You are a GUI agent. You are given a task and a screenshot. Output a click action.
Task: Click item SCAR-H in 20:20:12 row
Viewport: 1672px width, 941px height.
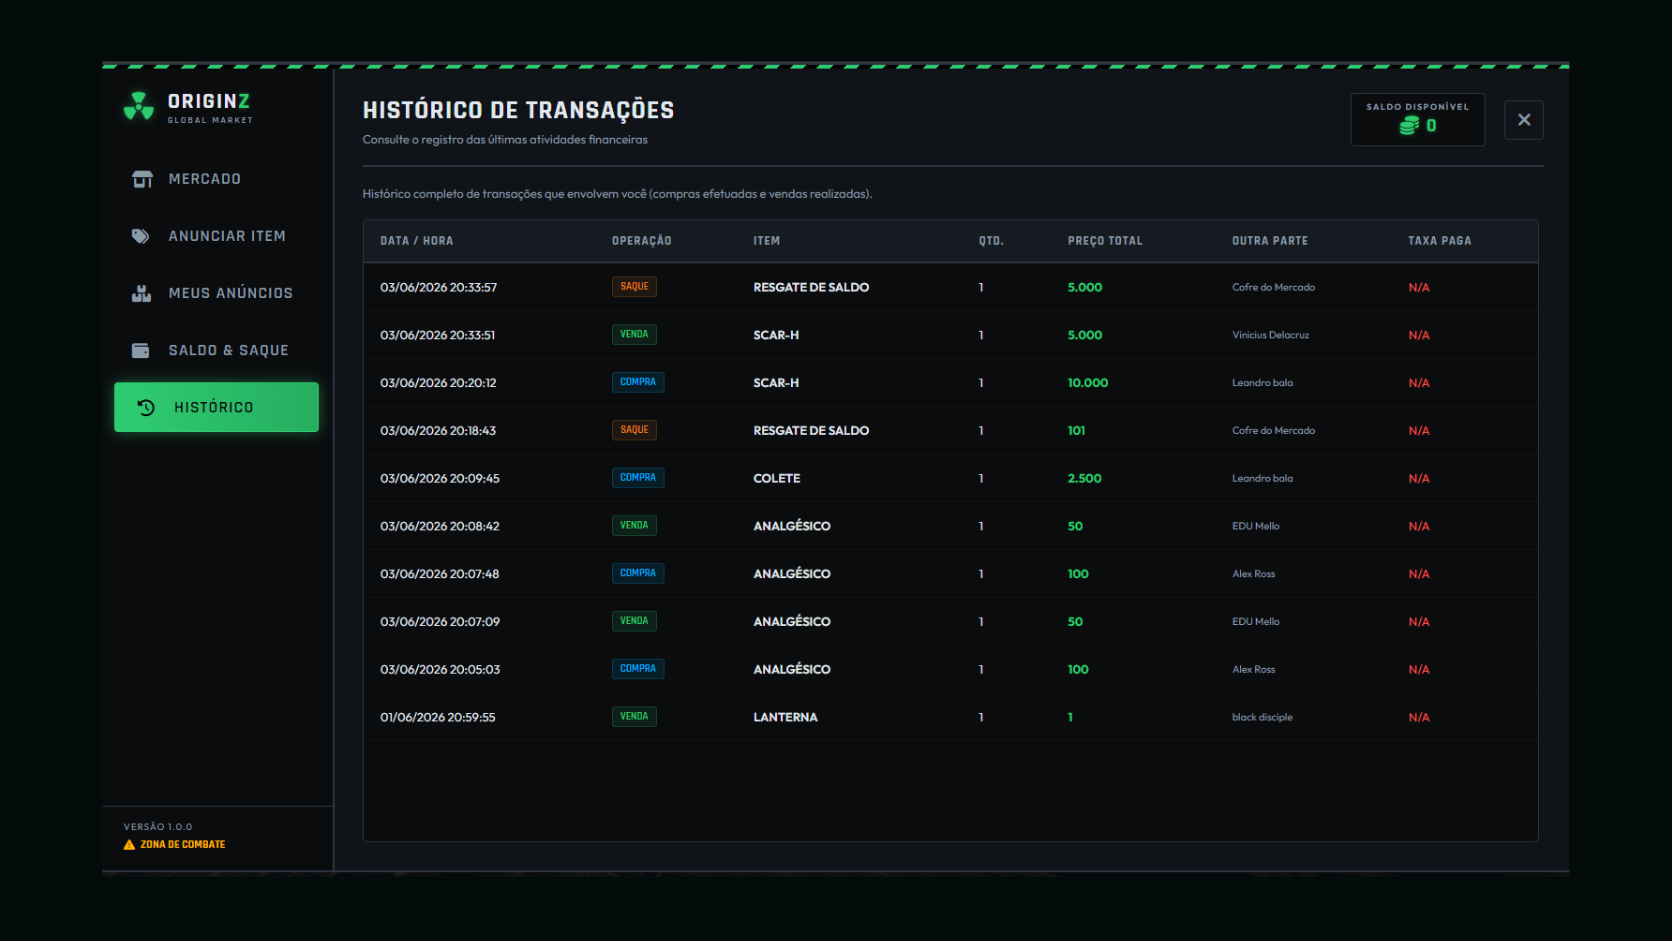pos(776,383)
